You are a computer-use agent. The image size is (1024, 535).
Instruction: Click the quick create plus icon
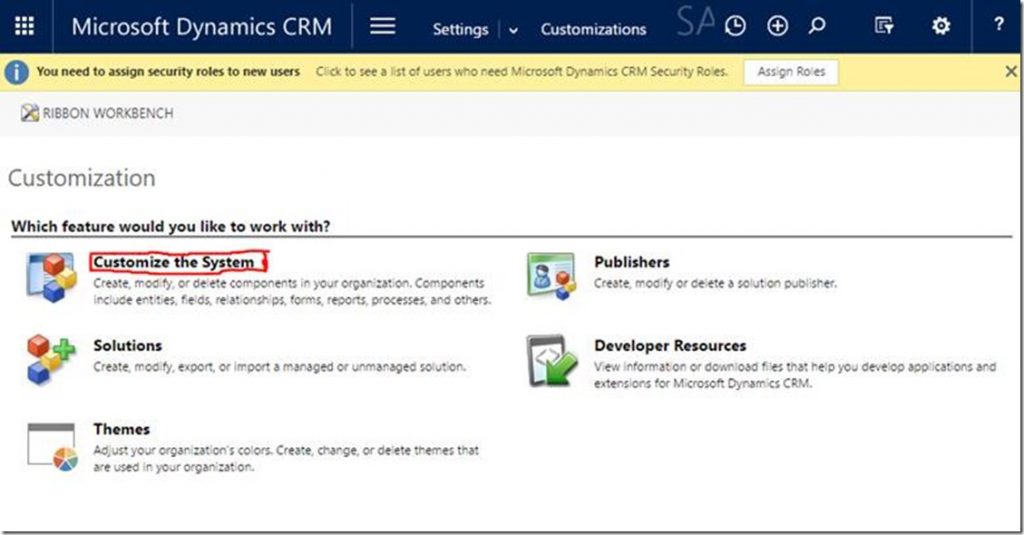(x=777, y=27)
